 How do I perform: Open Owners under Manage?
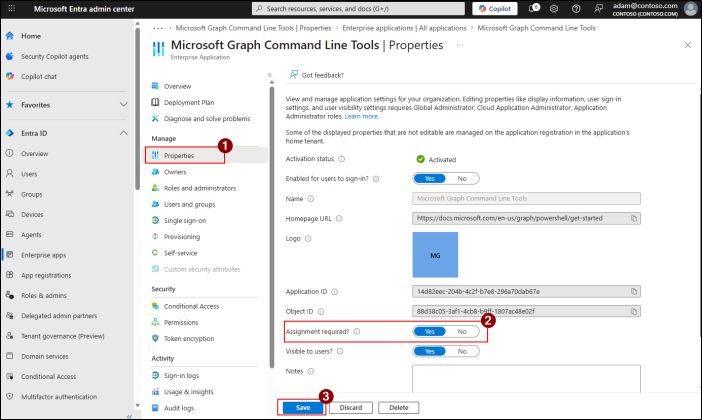[x=175, y=172]
